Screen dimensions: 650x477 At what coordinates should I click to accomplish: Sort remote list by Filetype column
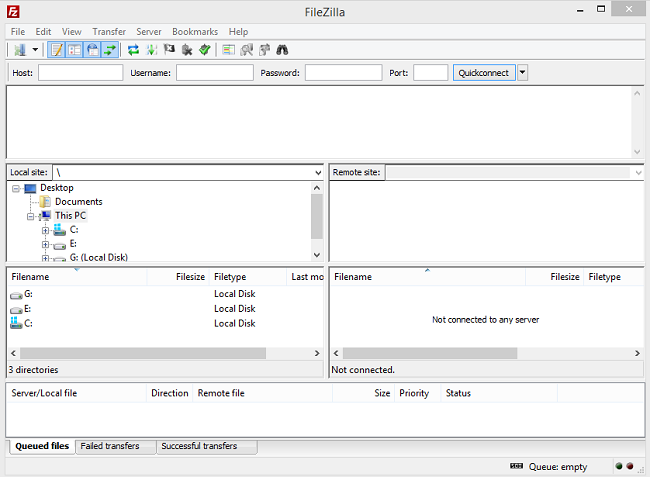point(614,277)
